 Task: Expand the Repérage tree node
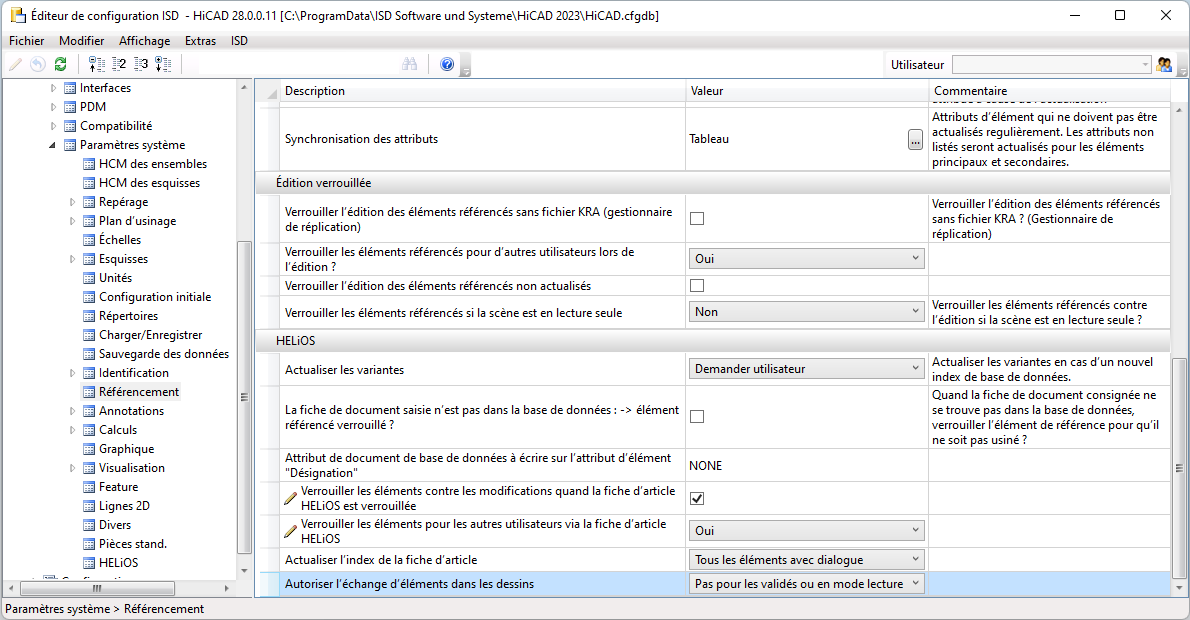click(73, 202)
